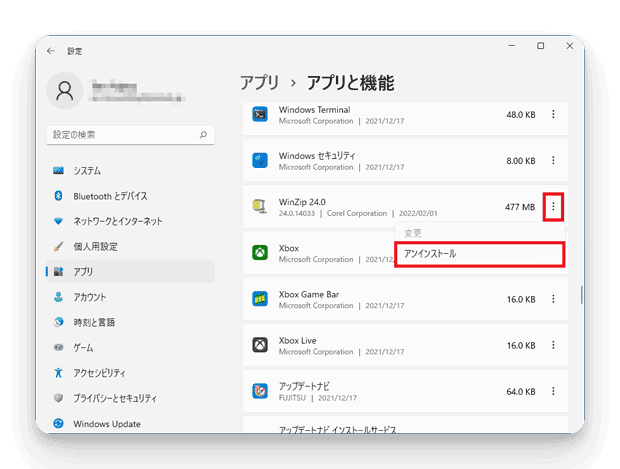Open more options for Xbox Game Bar
Image resolution: width=620 pixels, height=469 pixels.
553,299
